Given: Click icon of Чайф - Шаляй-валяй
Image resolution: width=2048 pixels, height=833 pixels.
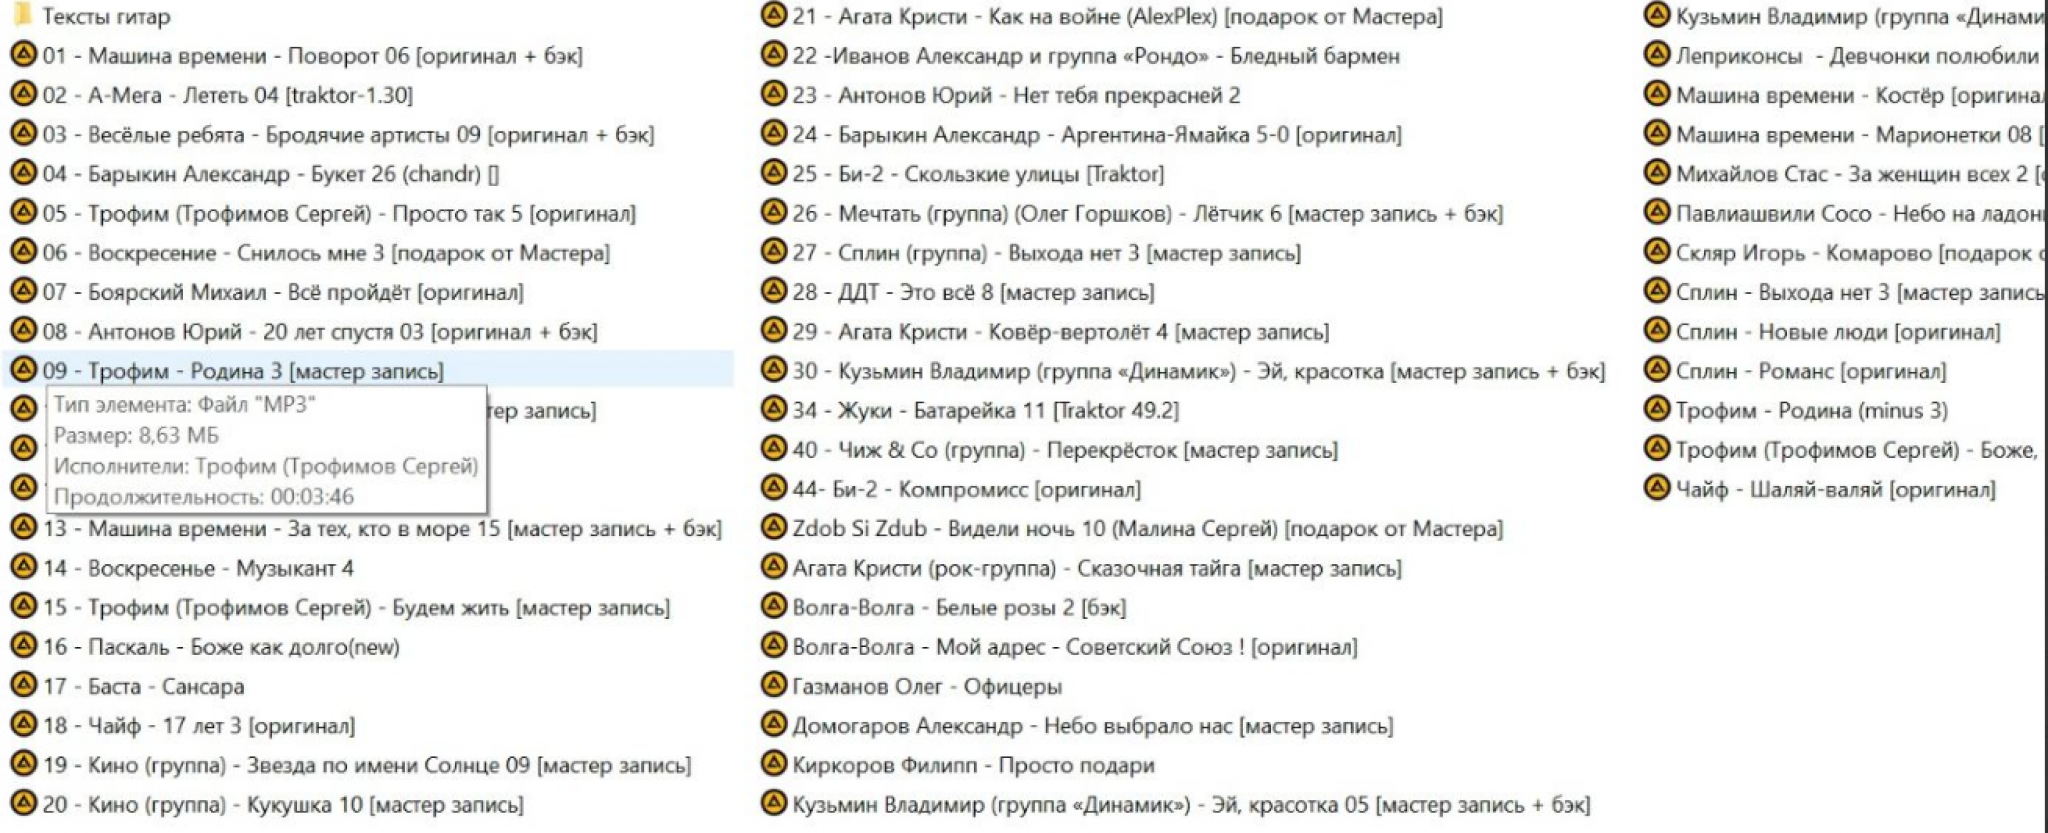Looking at the screenshot, I should pyautogui.click(x=1657, y=488).
